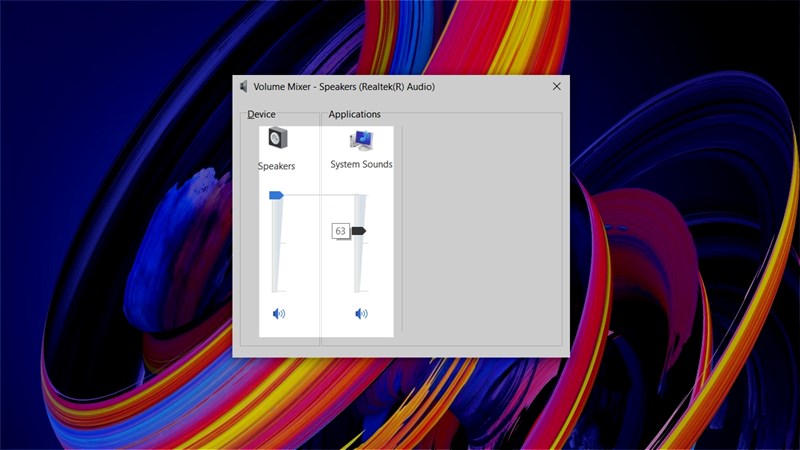The image size is (800, 450).
Task: Click the 63 volume level tooltip
Action: tap(340, 231)
